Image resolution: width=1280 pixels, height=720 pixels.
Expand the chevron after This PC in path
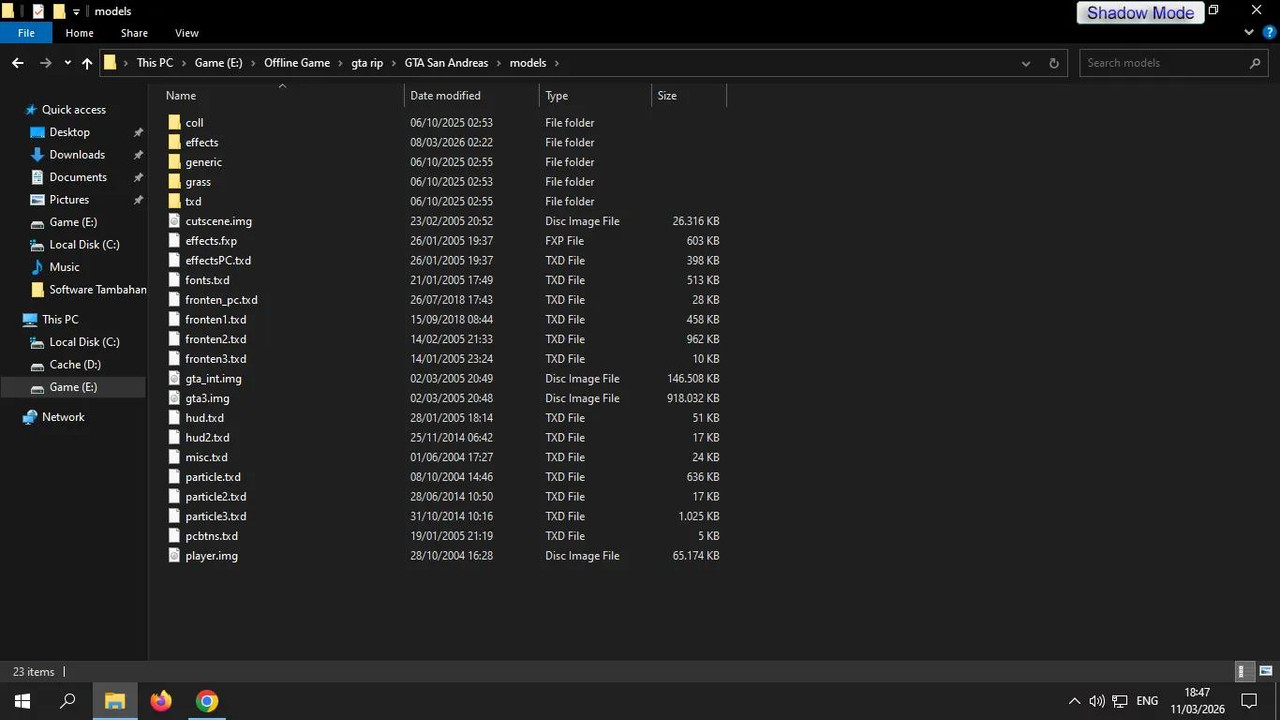pos(183,63)
